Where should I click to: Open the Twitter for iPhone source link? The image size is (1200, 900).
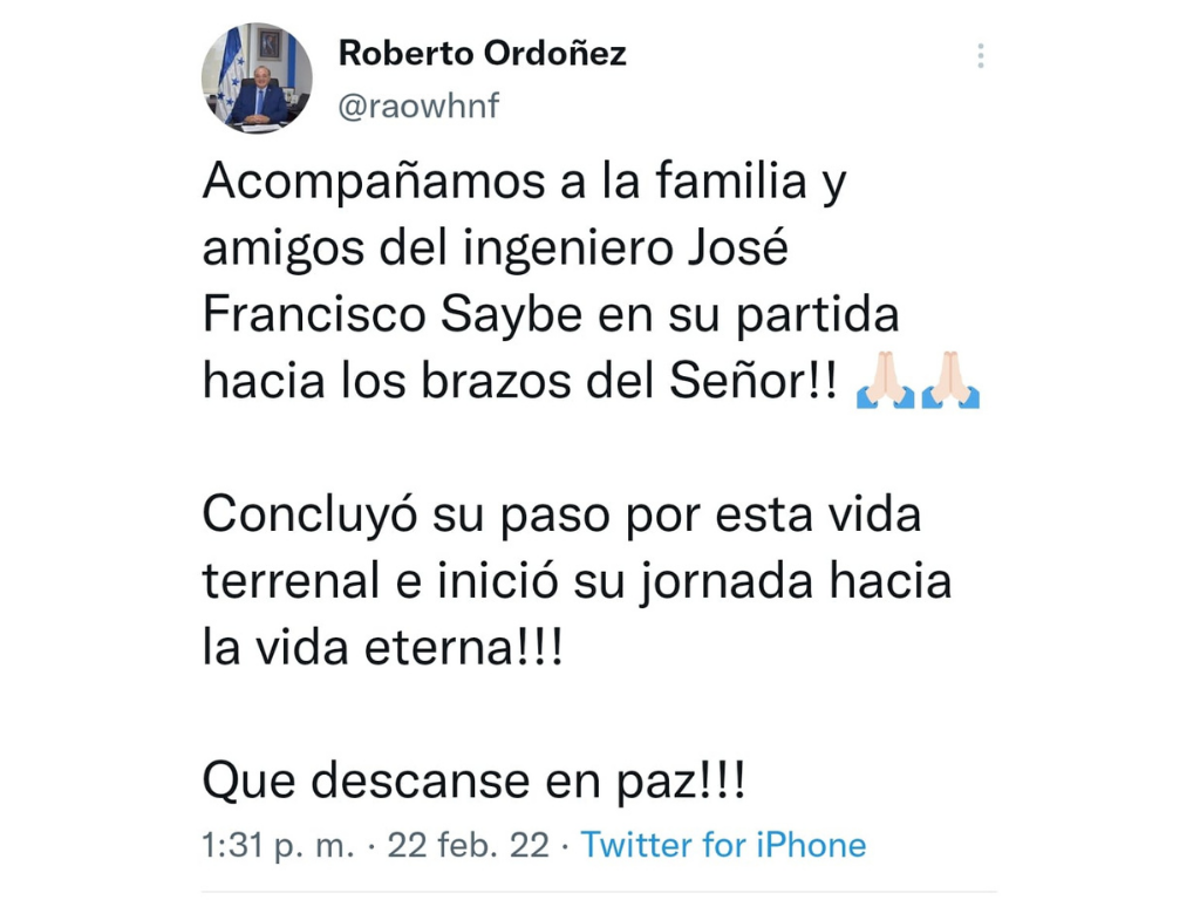coord(724,845)
